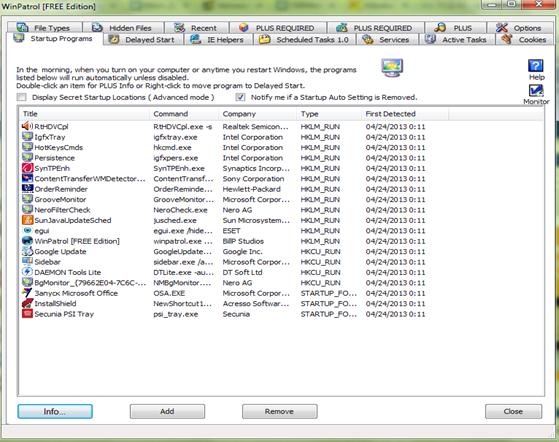Screen dimensions: 559x442
Task: Select the RtHDVCpl speaker icon
Action: tap(27, 126)
